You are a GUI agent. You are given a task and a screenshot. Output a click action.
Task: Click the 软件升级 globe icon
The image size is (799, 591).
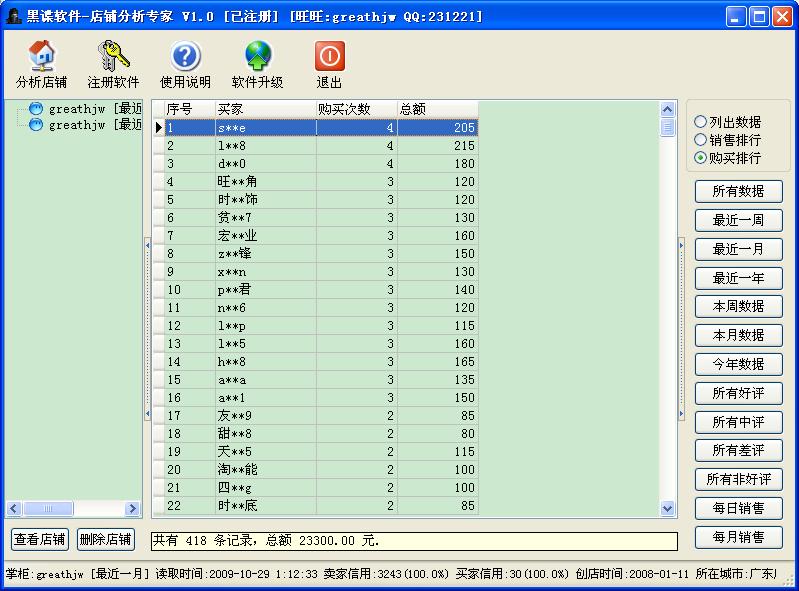(258, 56)
